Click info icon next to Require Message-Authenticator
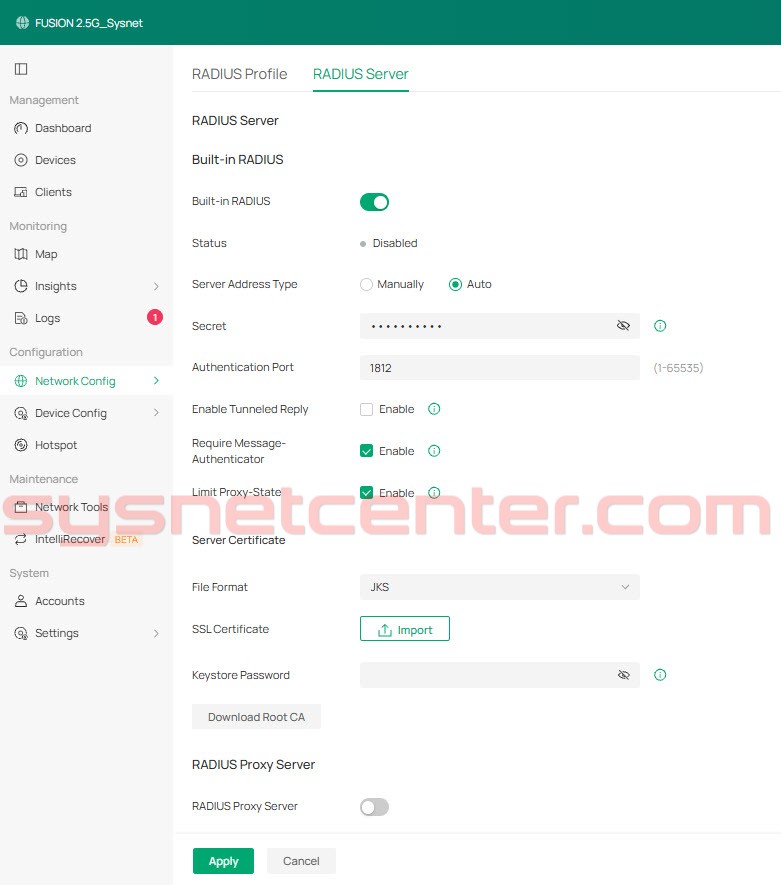This screenshot has height=885, width=781. (x=434, y=450)
